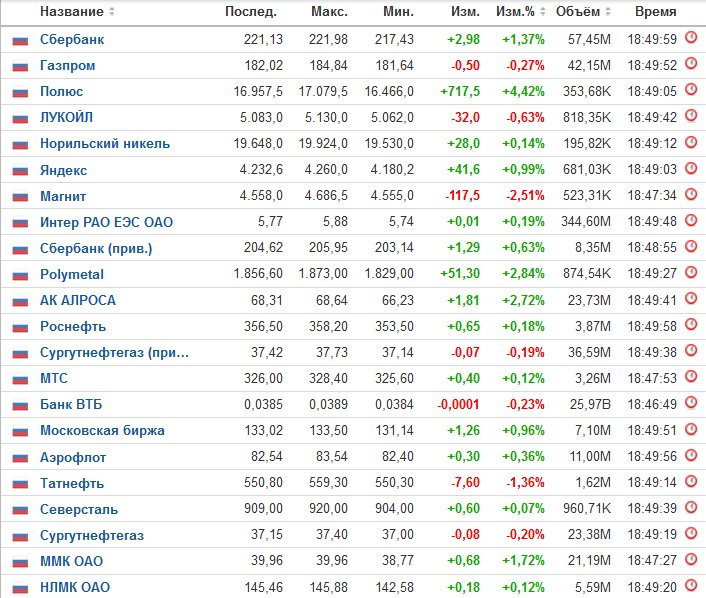Click the Russian flag icon beside Интер РАО ЕЭС ОАО

(x=20, y=223)
